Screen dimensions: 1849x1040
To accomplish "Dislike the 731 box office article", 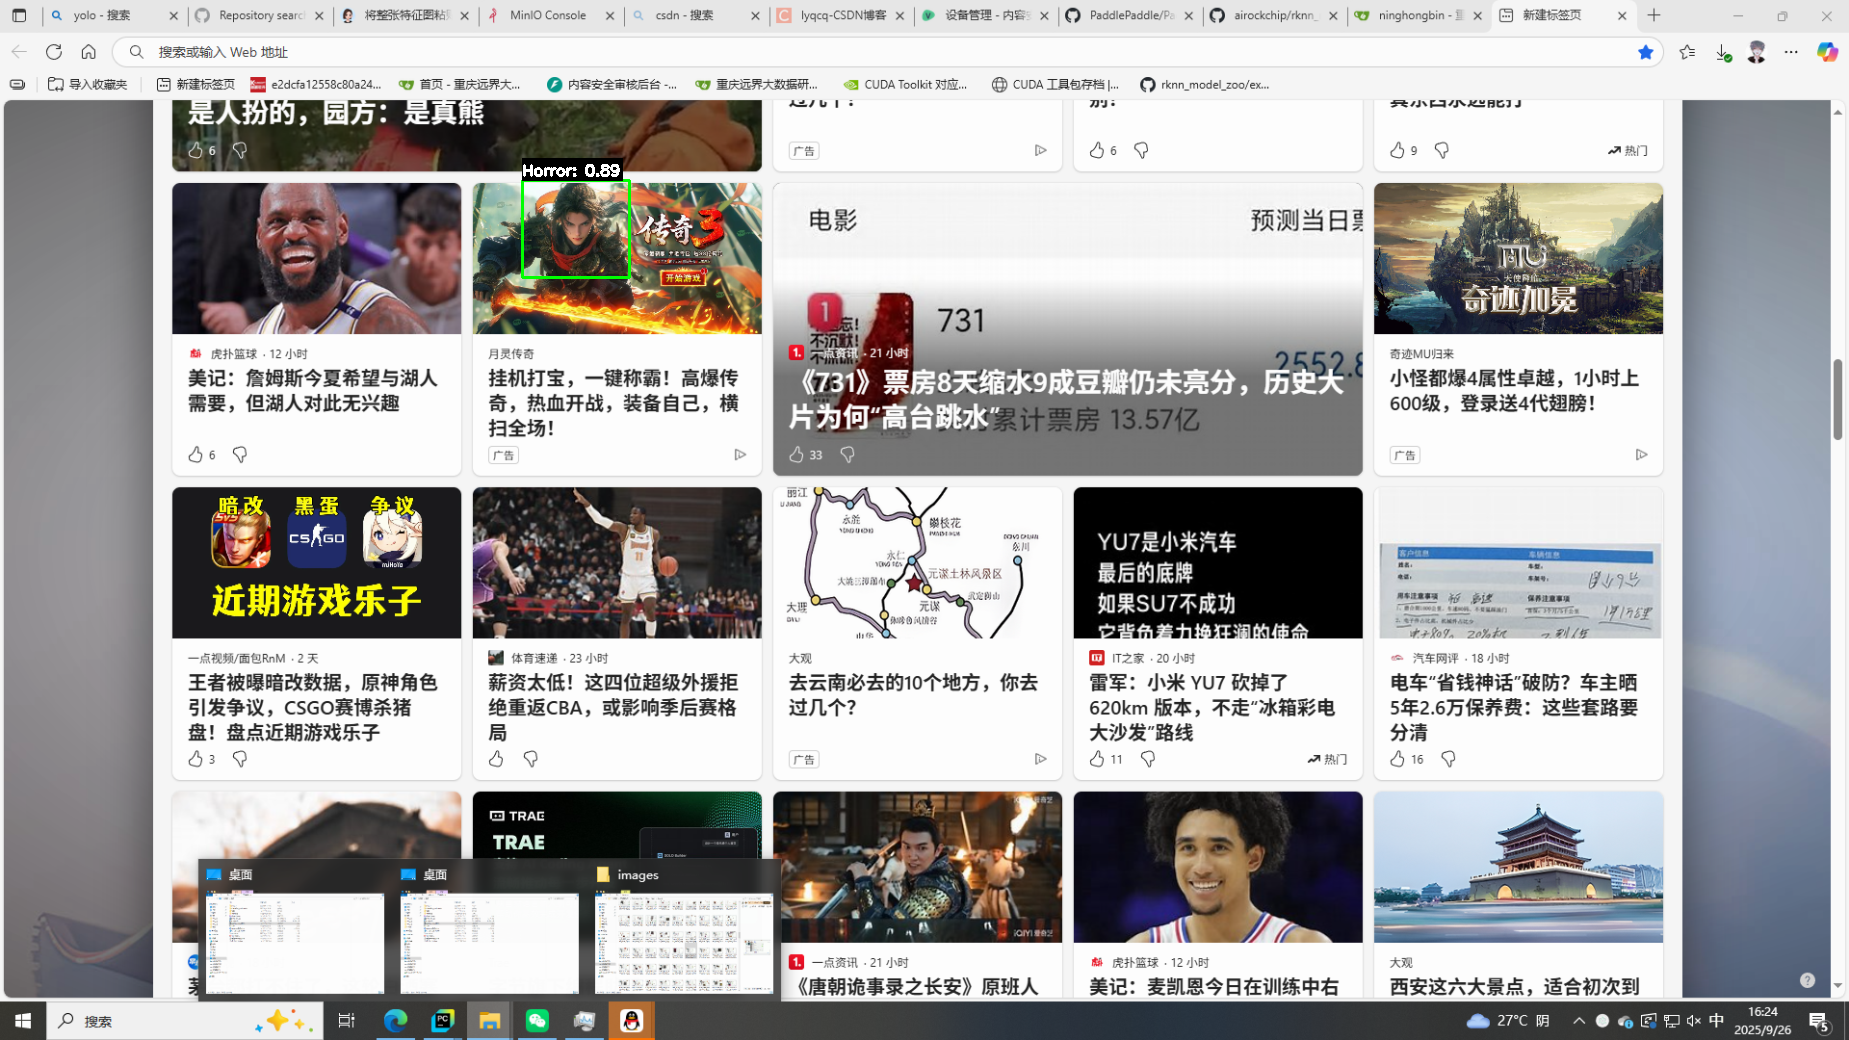I will pos(847,454).
